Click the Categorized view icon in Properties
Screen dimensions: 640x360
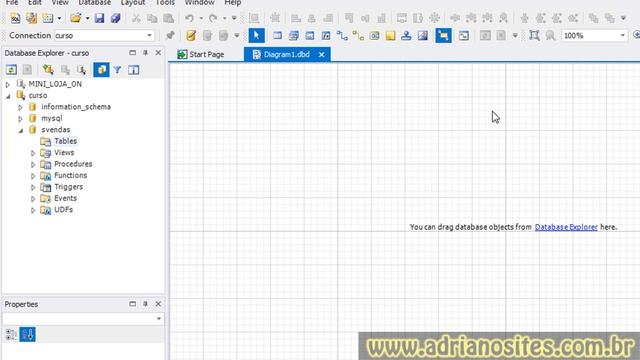11,335
